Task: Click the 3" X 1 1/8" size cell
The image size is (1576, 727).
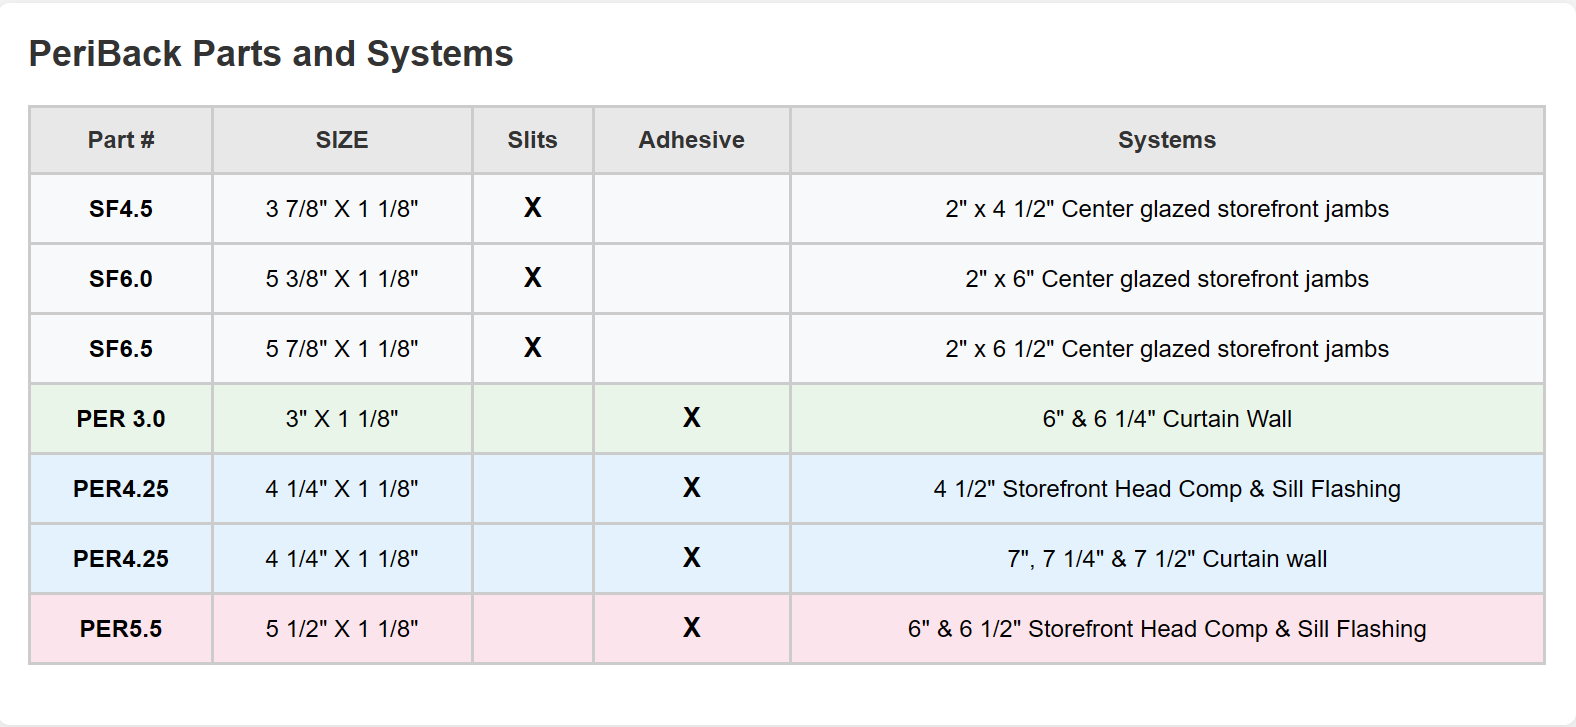Action: (342, 419)
